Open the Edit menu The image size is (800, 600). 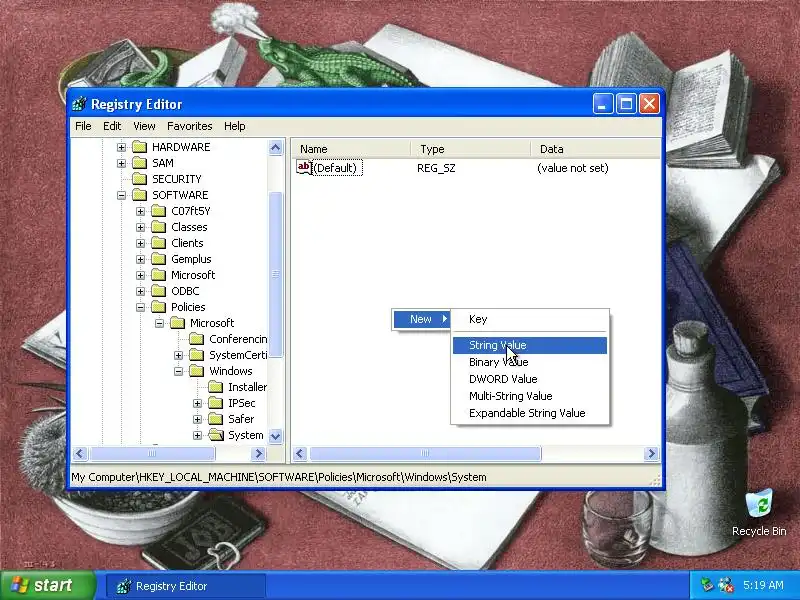click(112, 126)
